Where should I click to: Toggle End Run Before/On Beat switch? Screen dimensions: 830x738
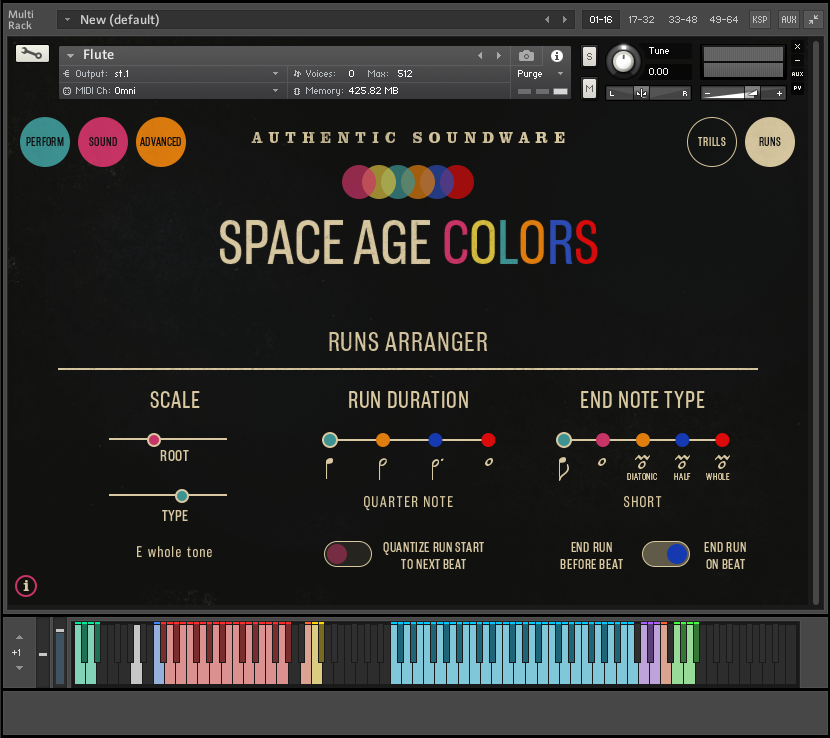[x=666, y=554]
